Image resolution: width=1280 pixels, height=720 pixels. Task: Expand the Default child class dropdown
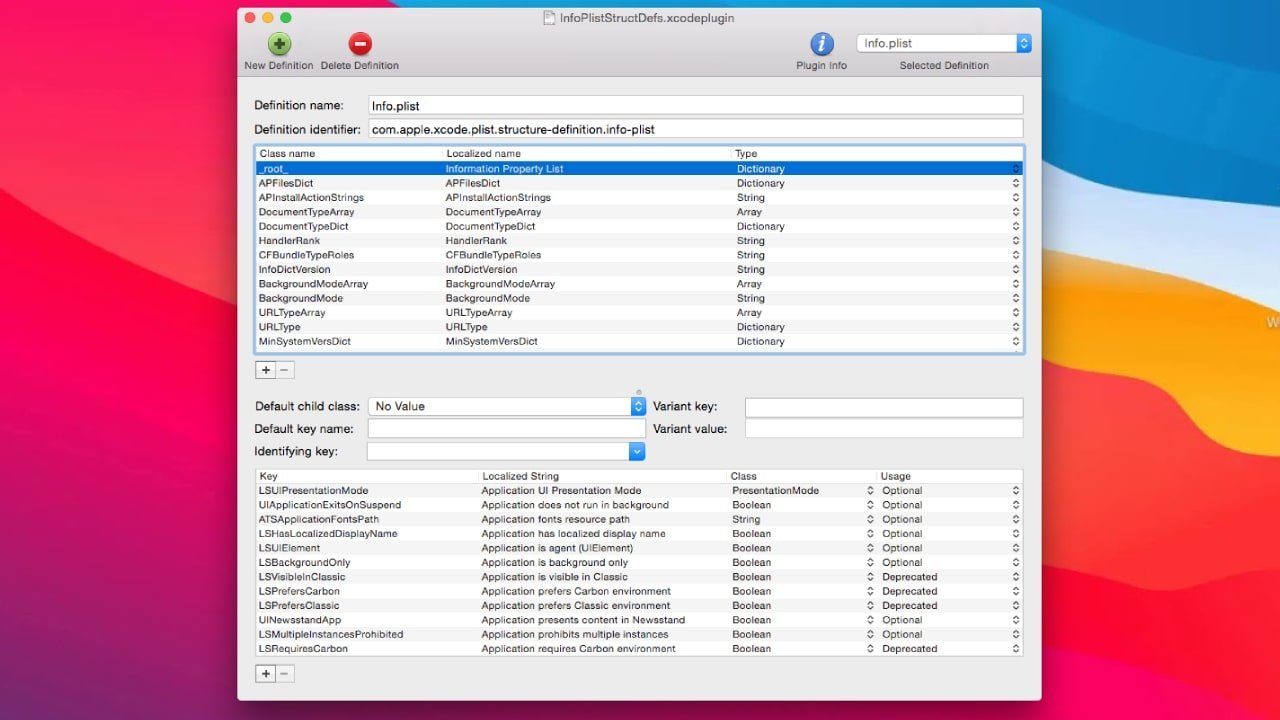pyautogui.click(x=638, y=406)
